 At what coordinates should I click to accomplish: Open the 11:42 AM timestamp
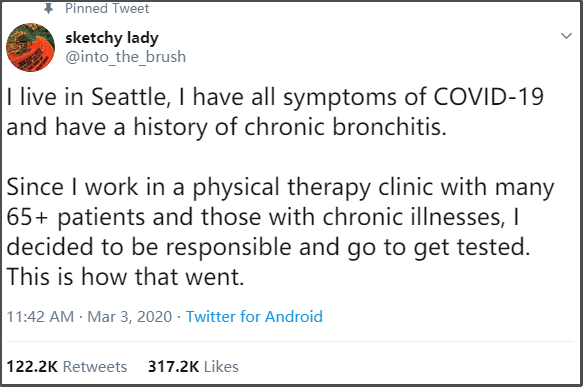(40, 317)
